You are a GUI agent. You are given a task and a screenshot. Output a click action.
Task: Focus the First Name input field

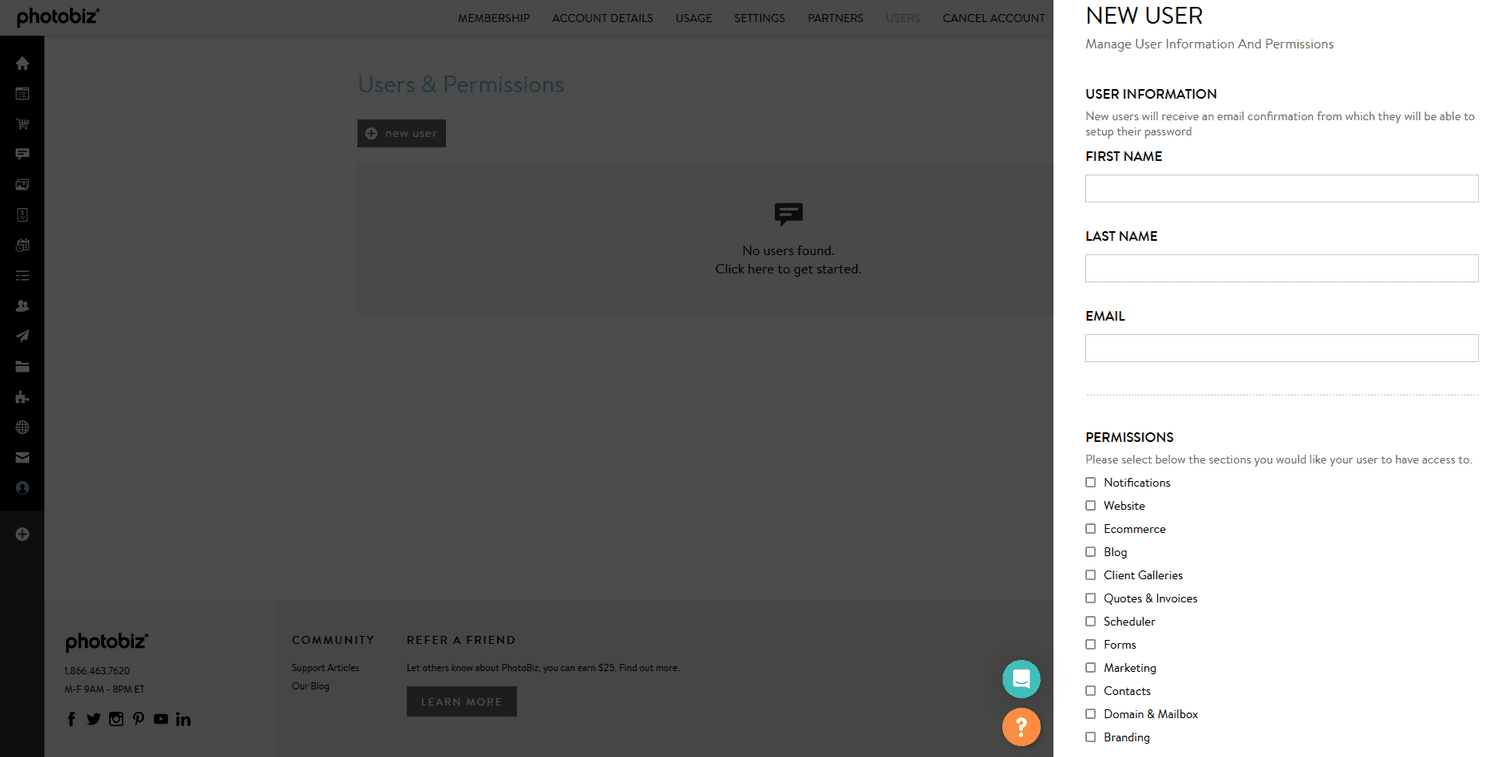coord(1281,188)
